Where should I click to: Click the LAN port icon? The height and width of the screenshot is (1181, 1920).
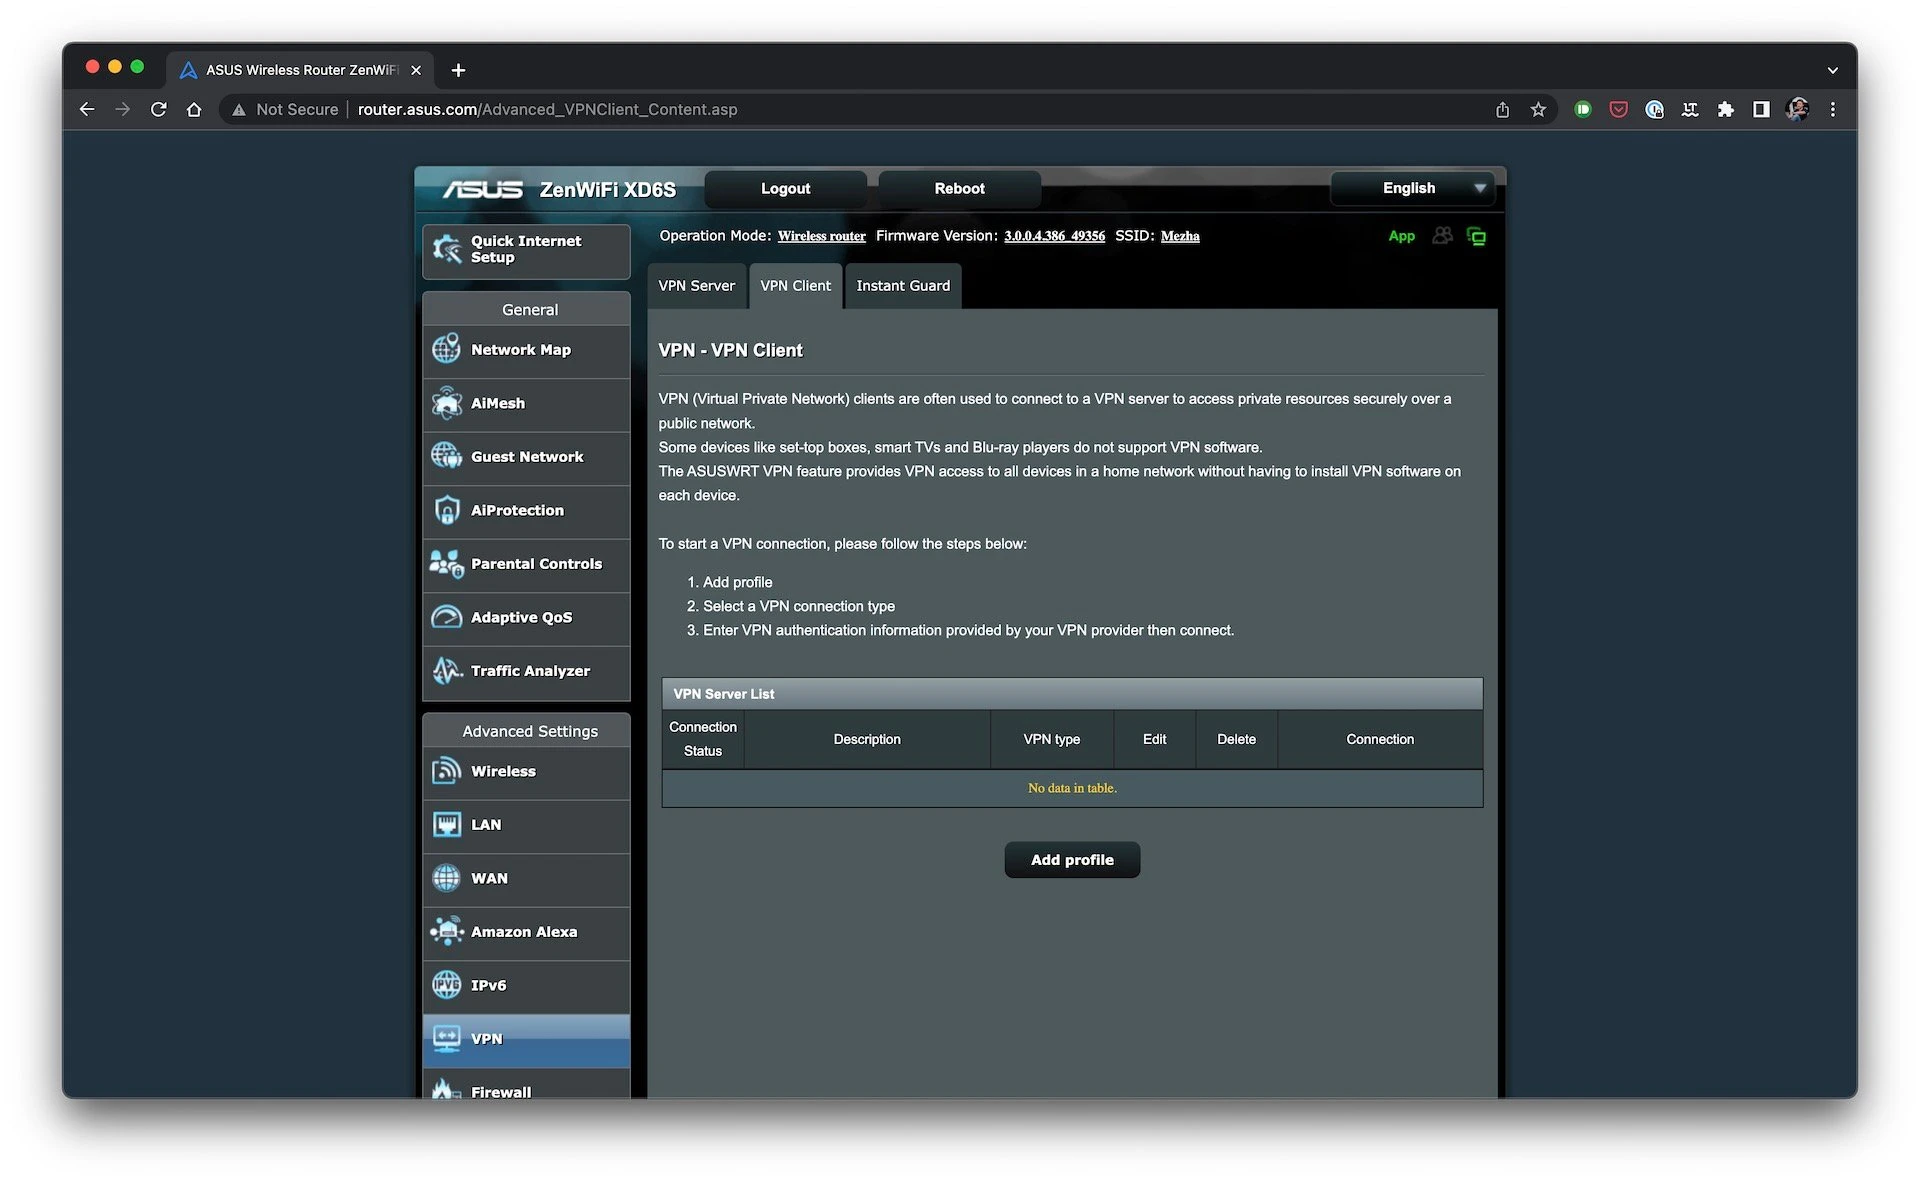[446, 825]
